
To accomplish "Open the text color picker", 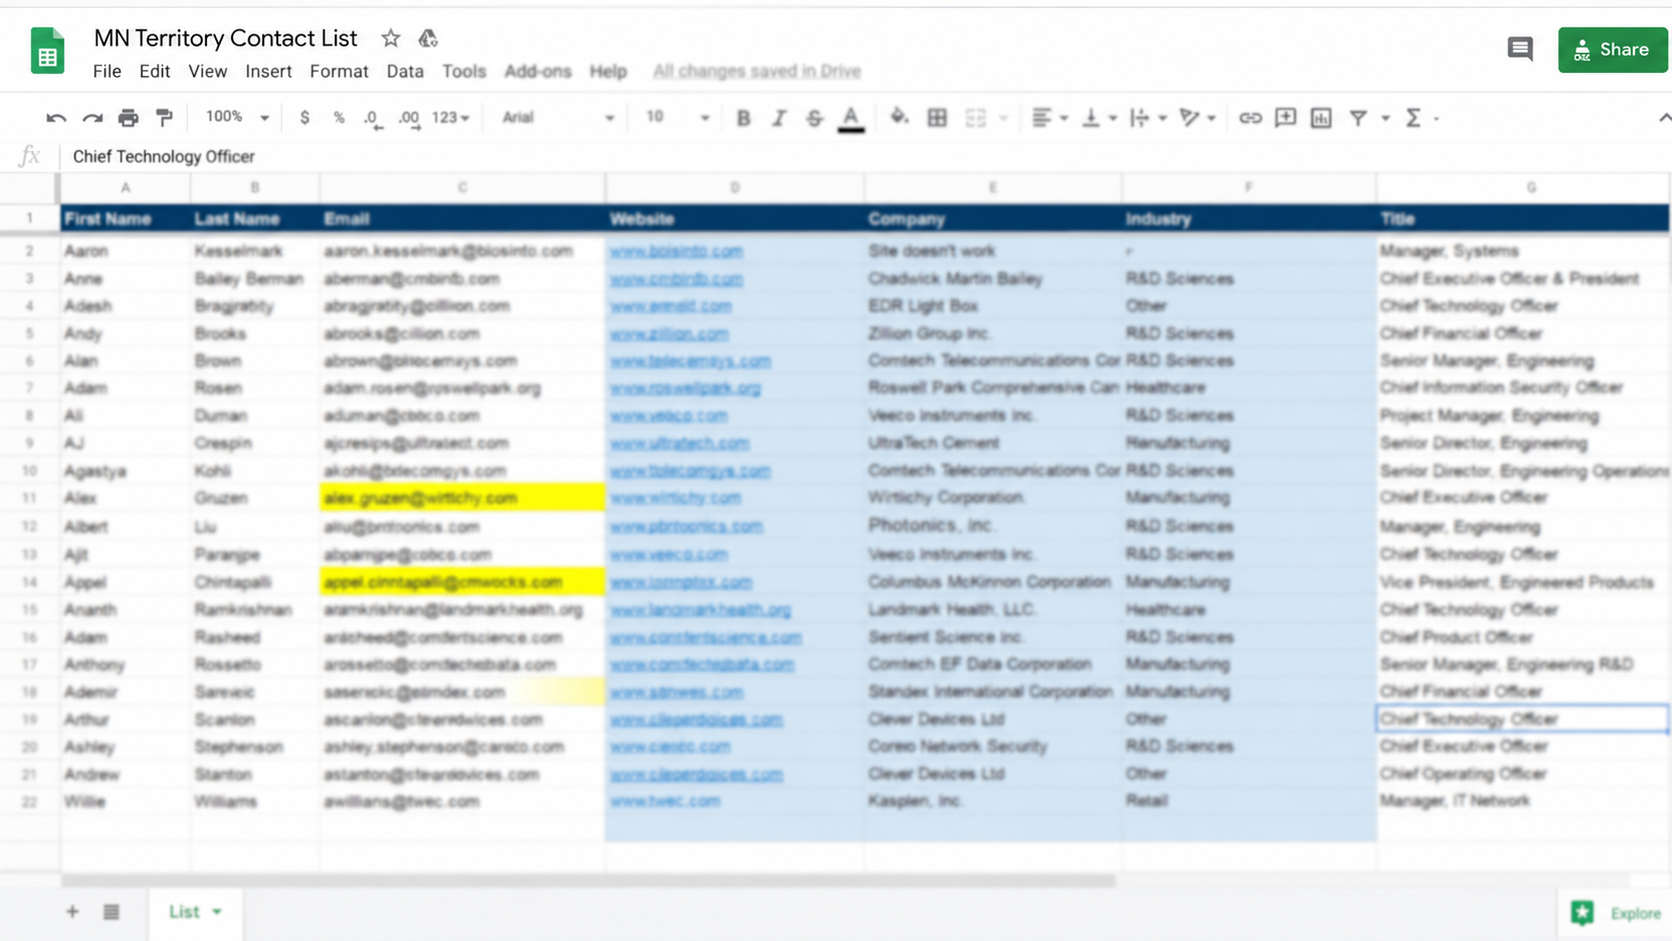I will click(850, 118).
